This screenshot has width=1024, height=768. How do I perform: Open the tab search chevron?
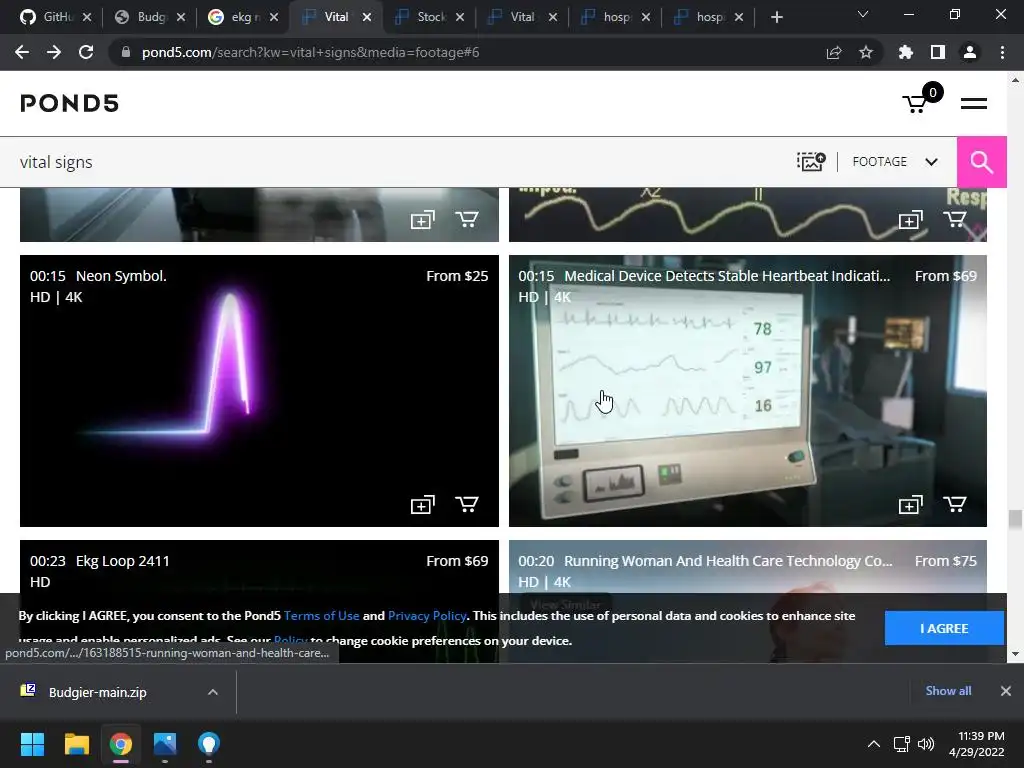pyautogui.click(x=863, y=14)
